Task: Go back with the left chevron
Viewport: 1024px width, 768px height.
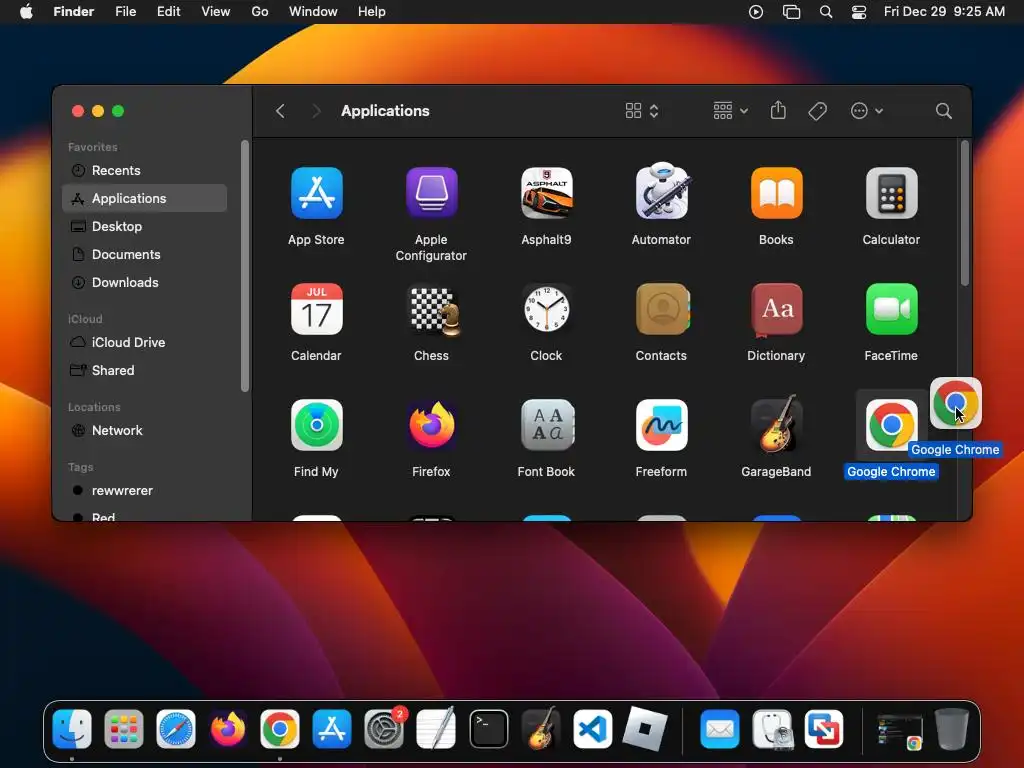Action: [x=280, y=111]
